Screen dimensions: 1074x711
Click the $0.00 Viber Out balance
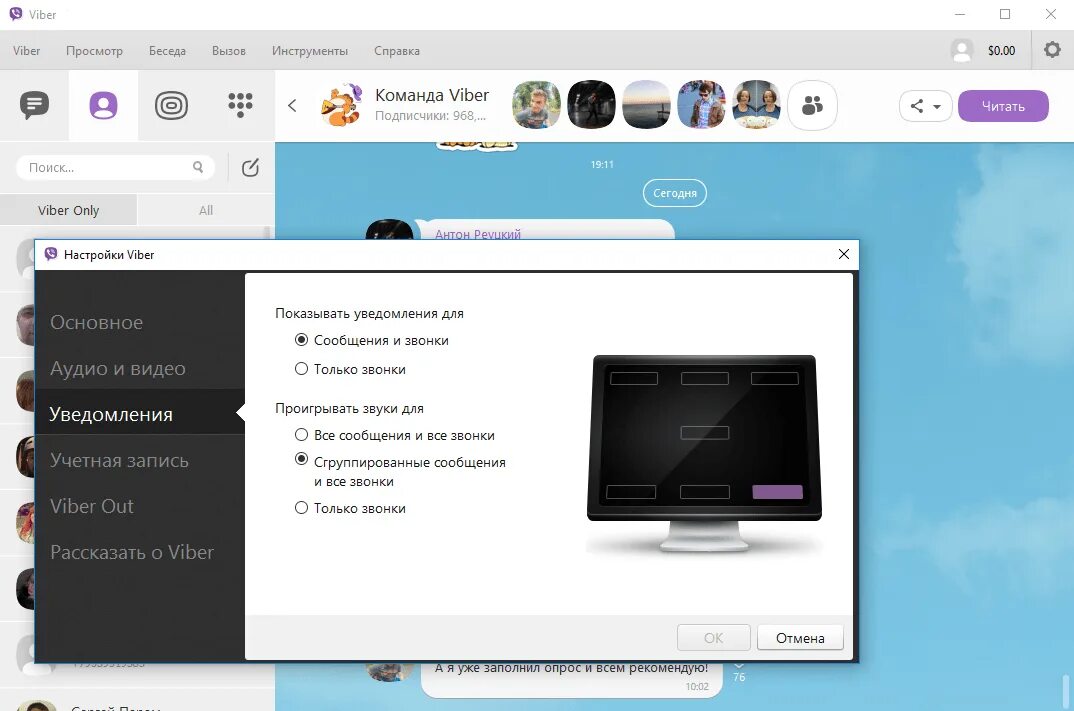[x=1001, y=51]
